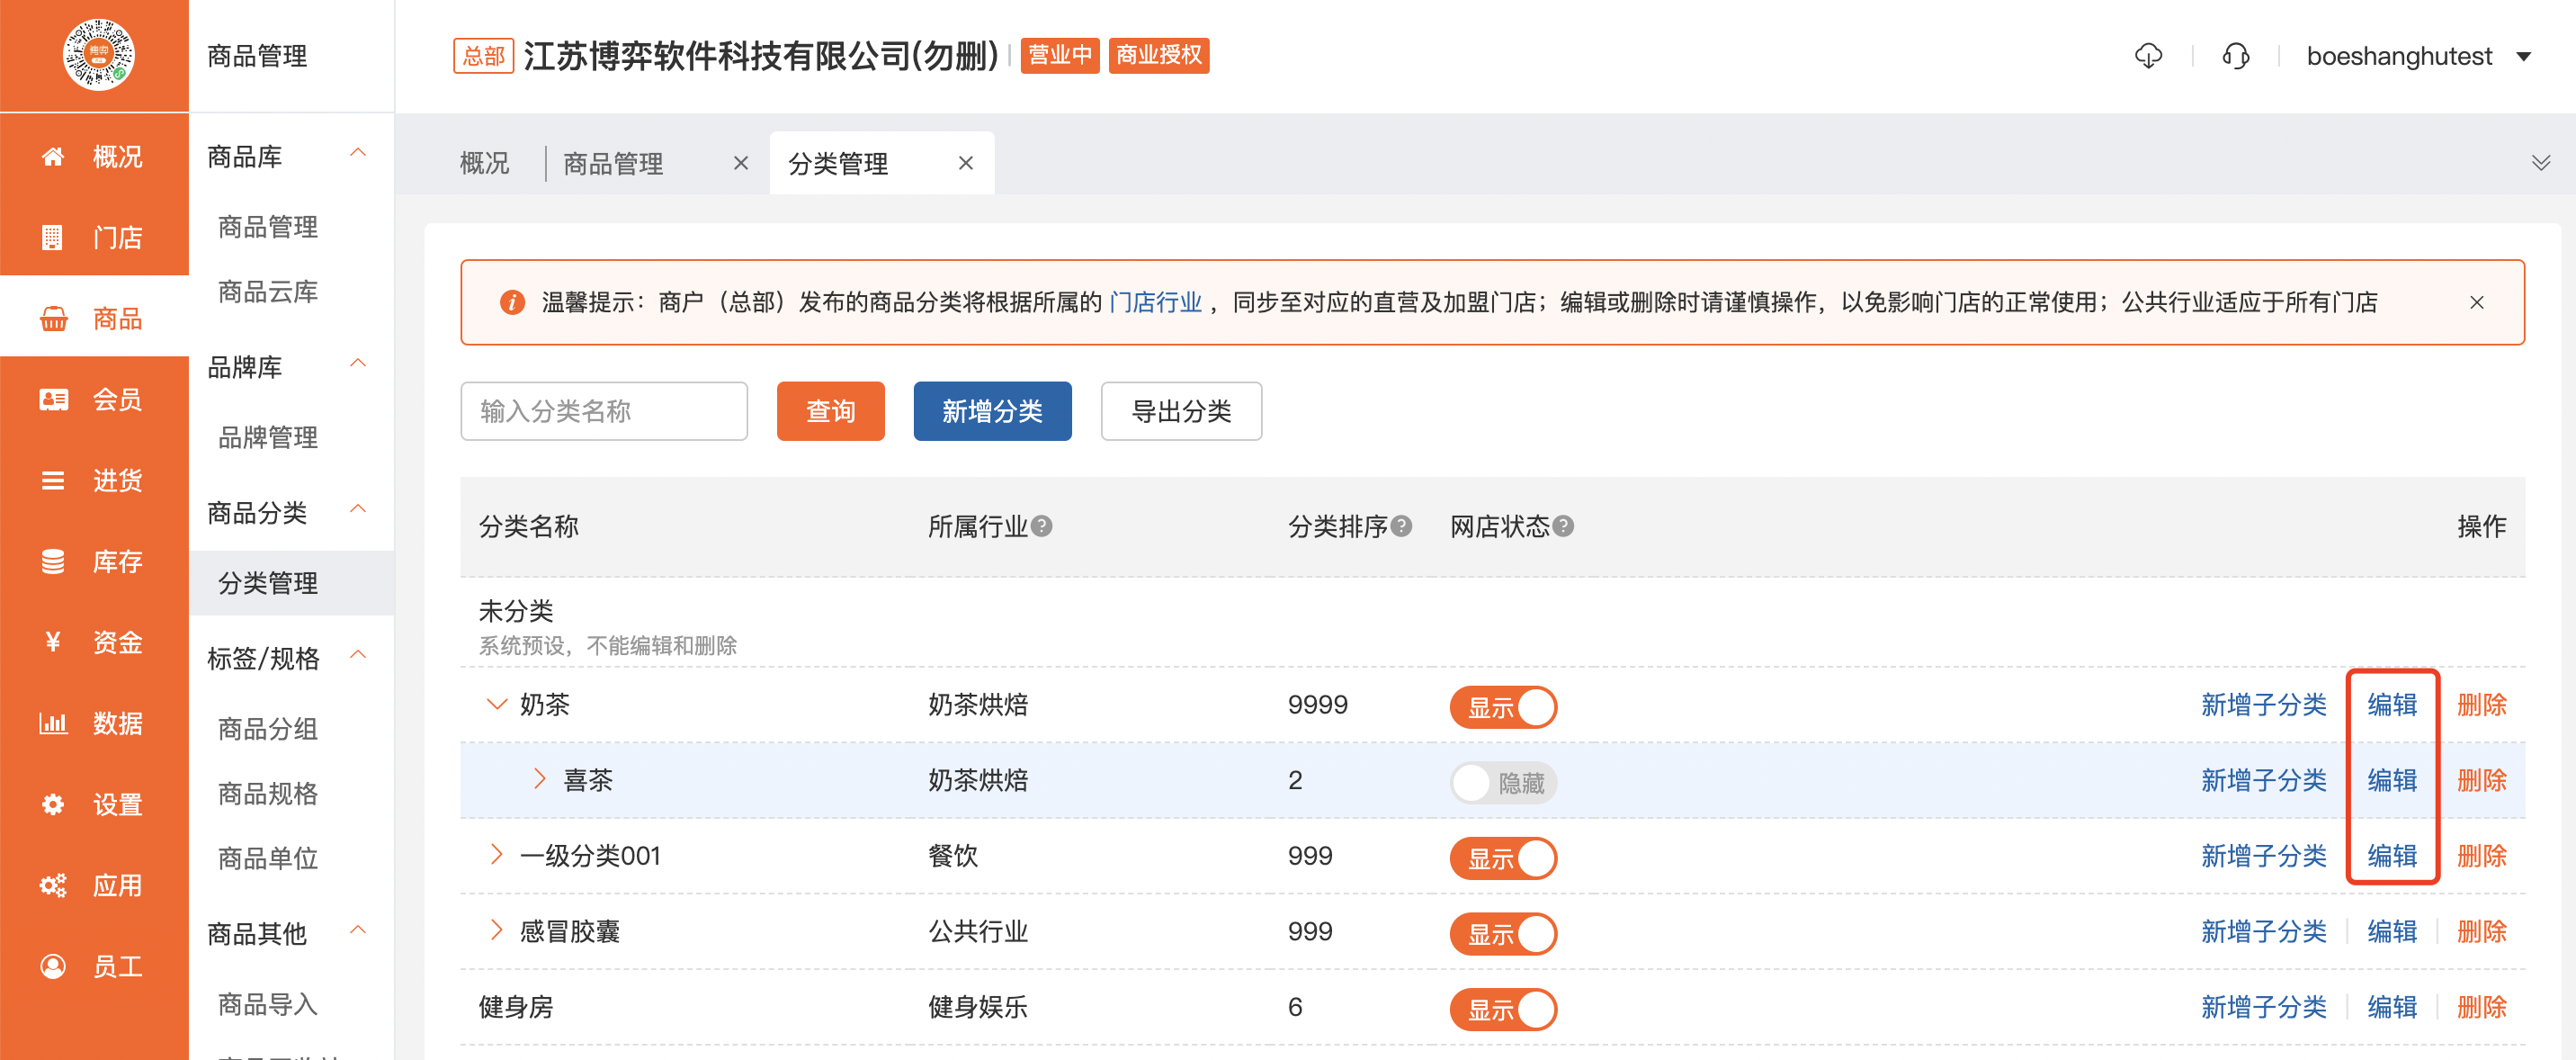Open 设置 settings gear icon
The width and height of the screenshot is (2576, 1060).
click(x=53, y=804)
